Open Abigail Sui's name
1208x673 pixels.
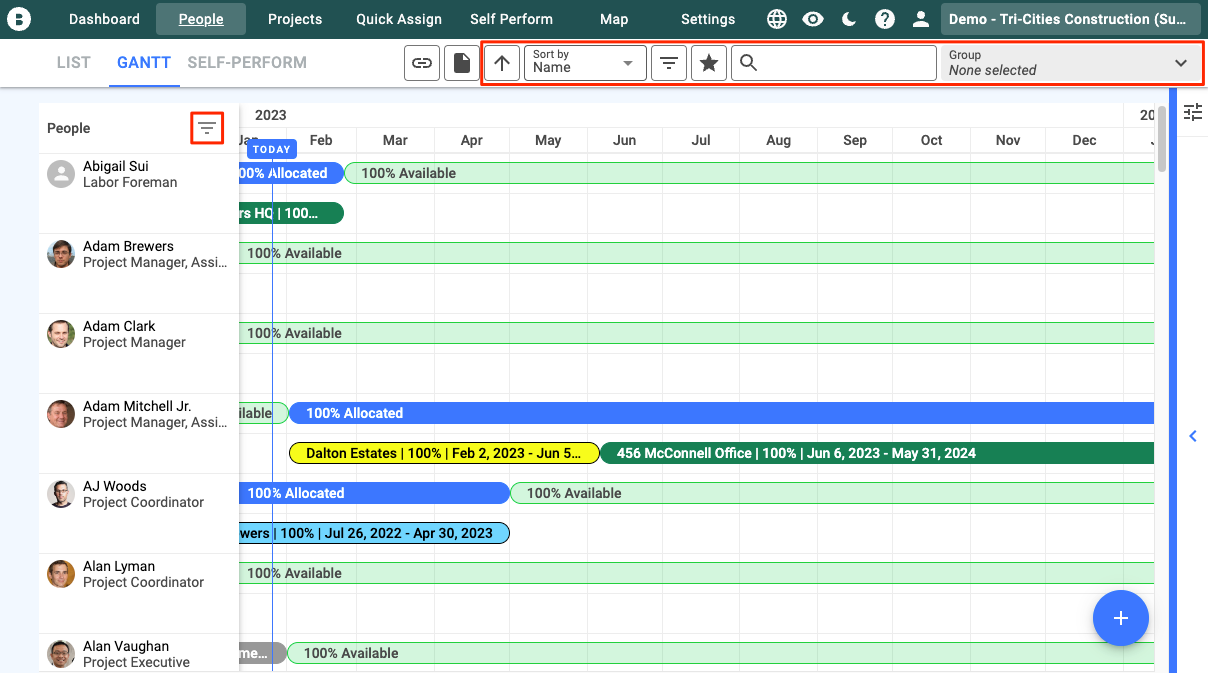[x=116, y=166]
